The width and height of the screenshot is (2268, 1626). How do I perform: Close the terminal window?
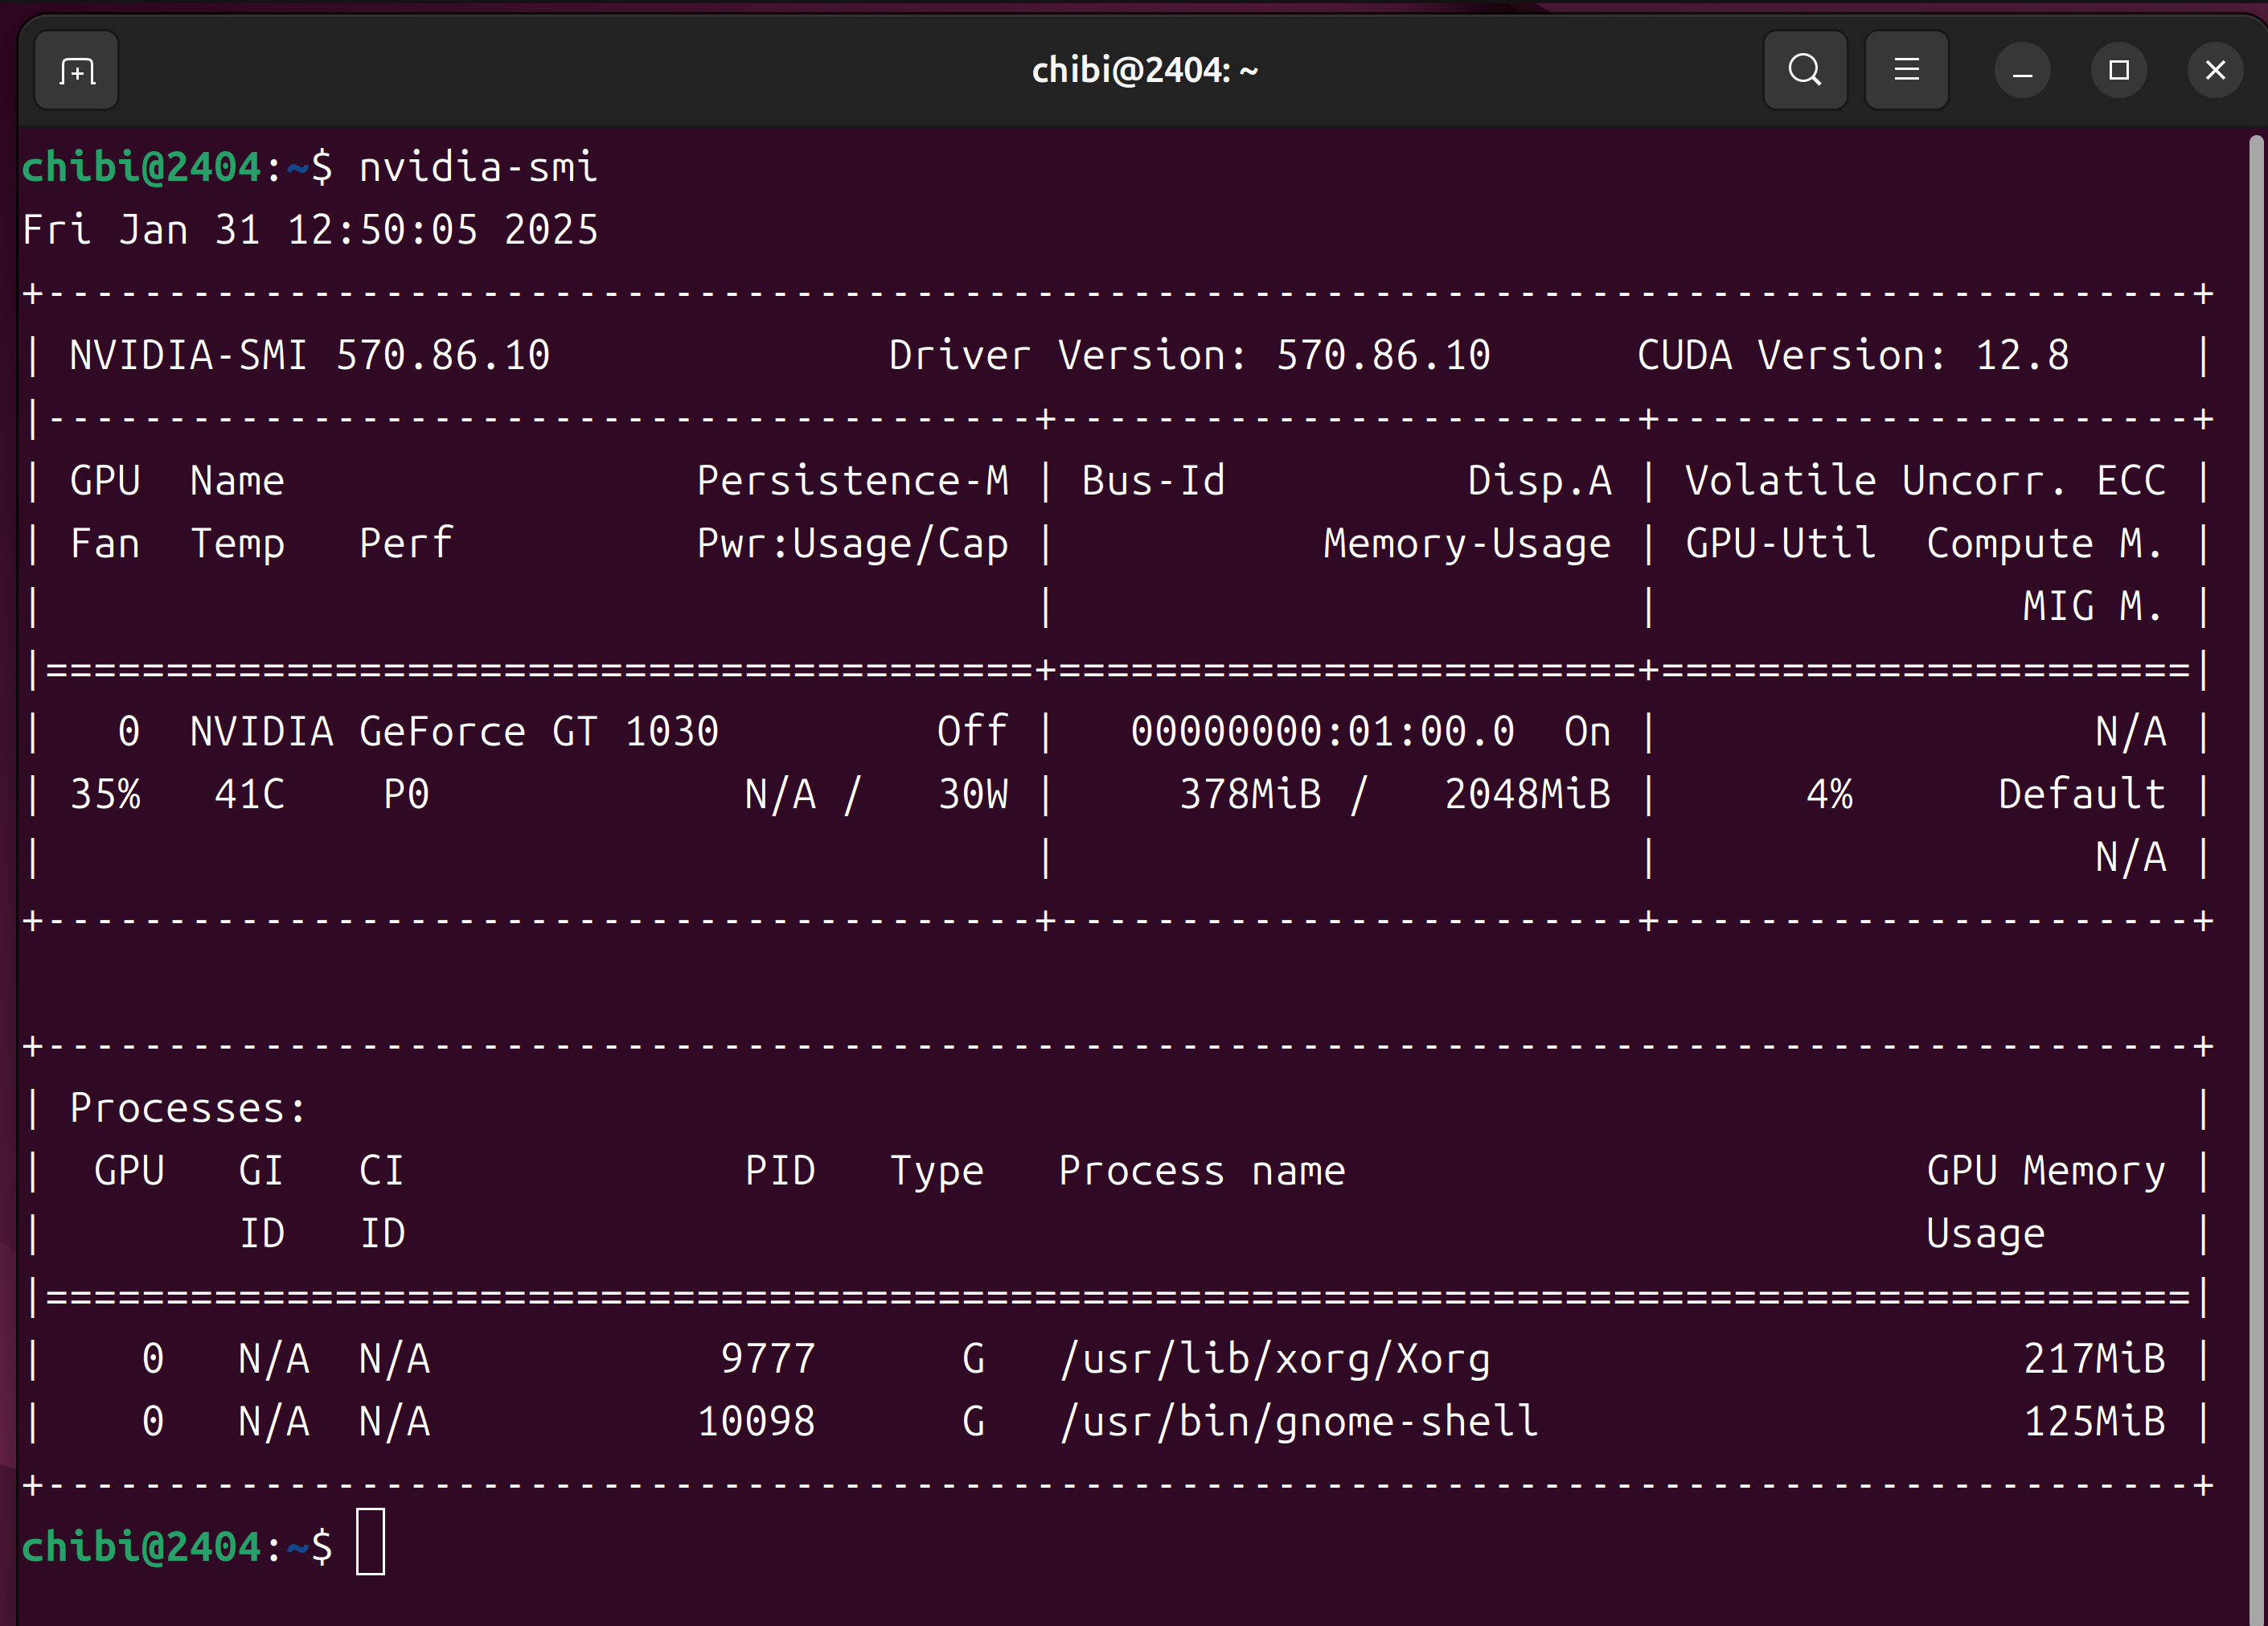pyautogui.click(x=2215, y=71)
